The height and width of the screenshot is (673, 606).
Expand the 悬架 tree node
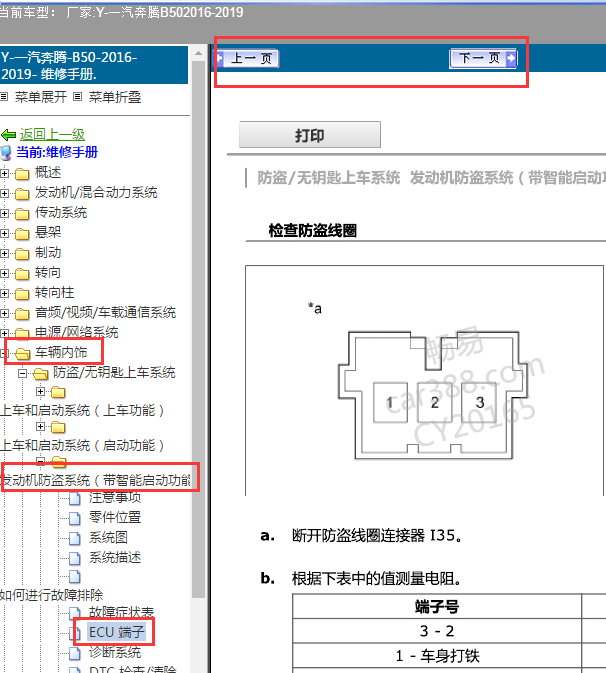4,233
